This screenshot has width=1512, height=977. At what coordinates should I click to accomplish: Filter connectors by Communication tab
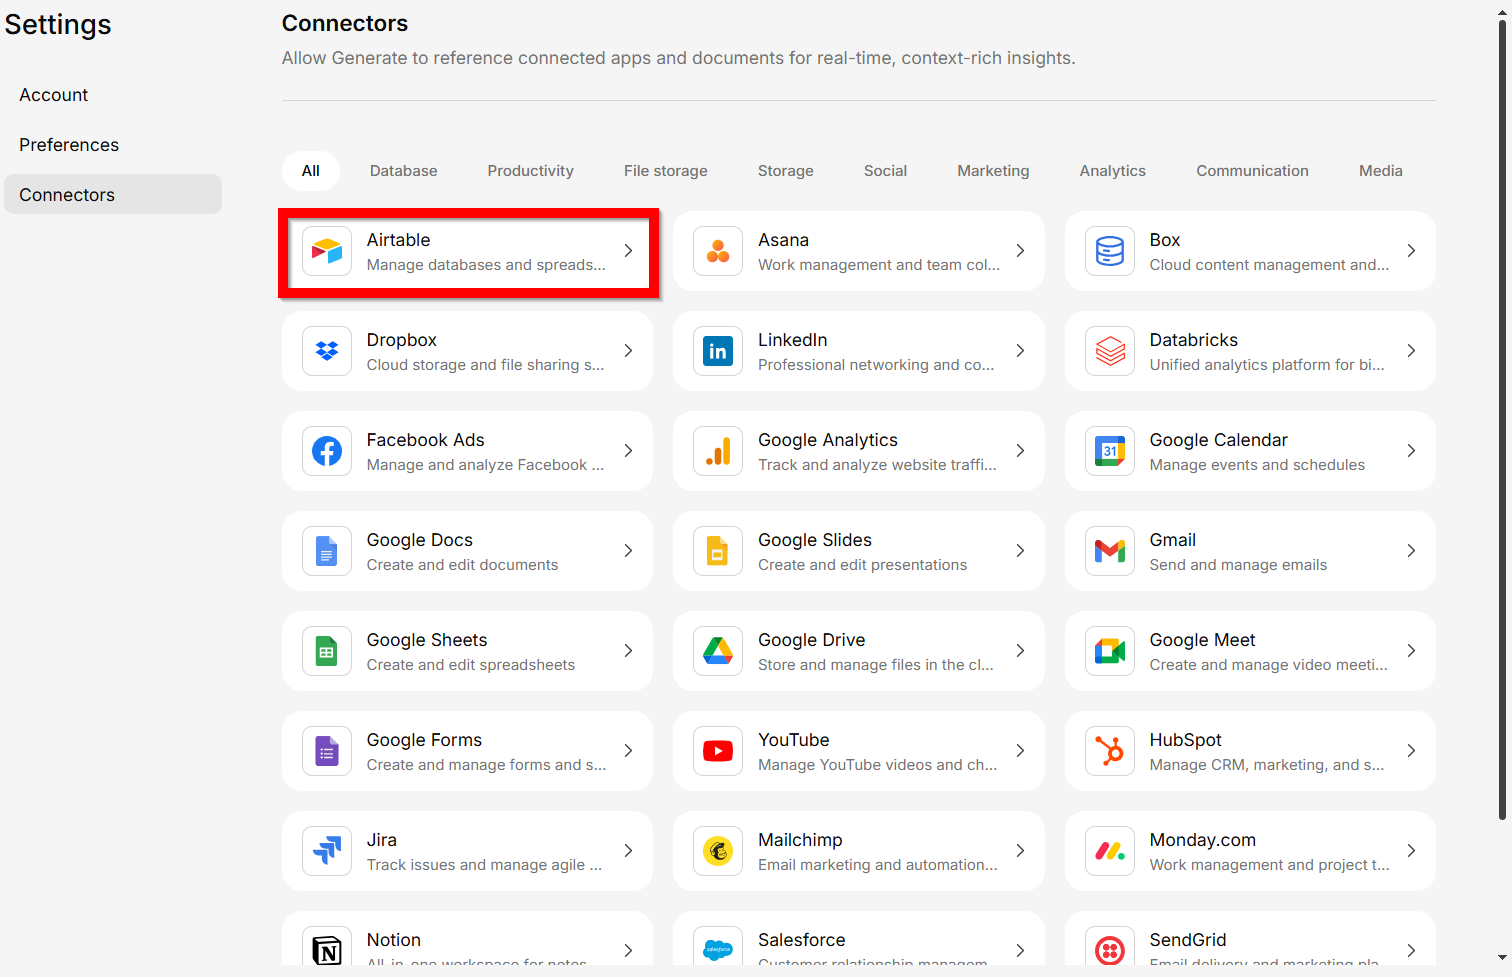[1252, 171]
